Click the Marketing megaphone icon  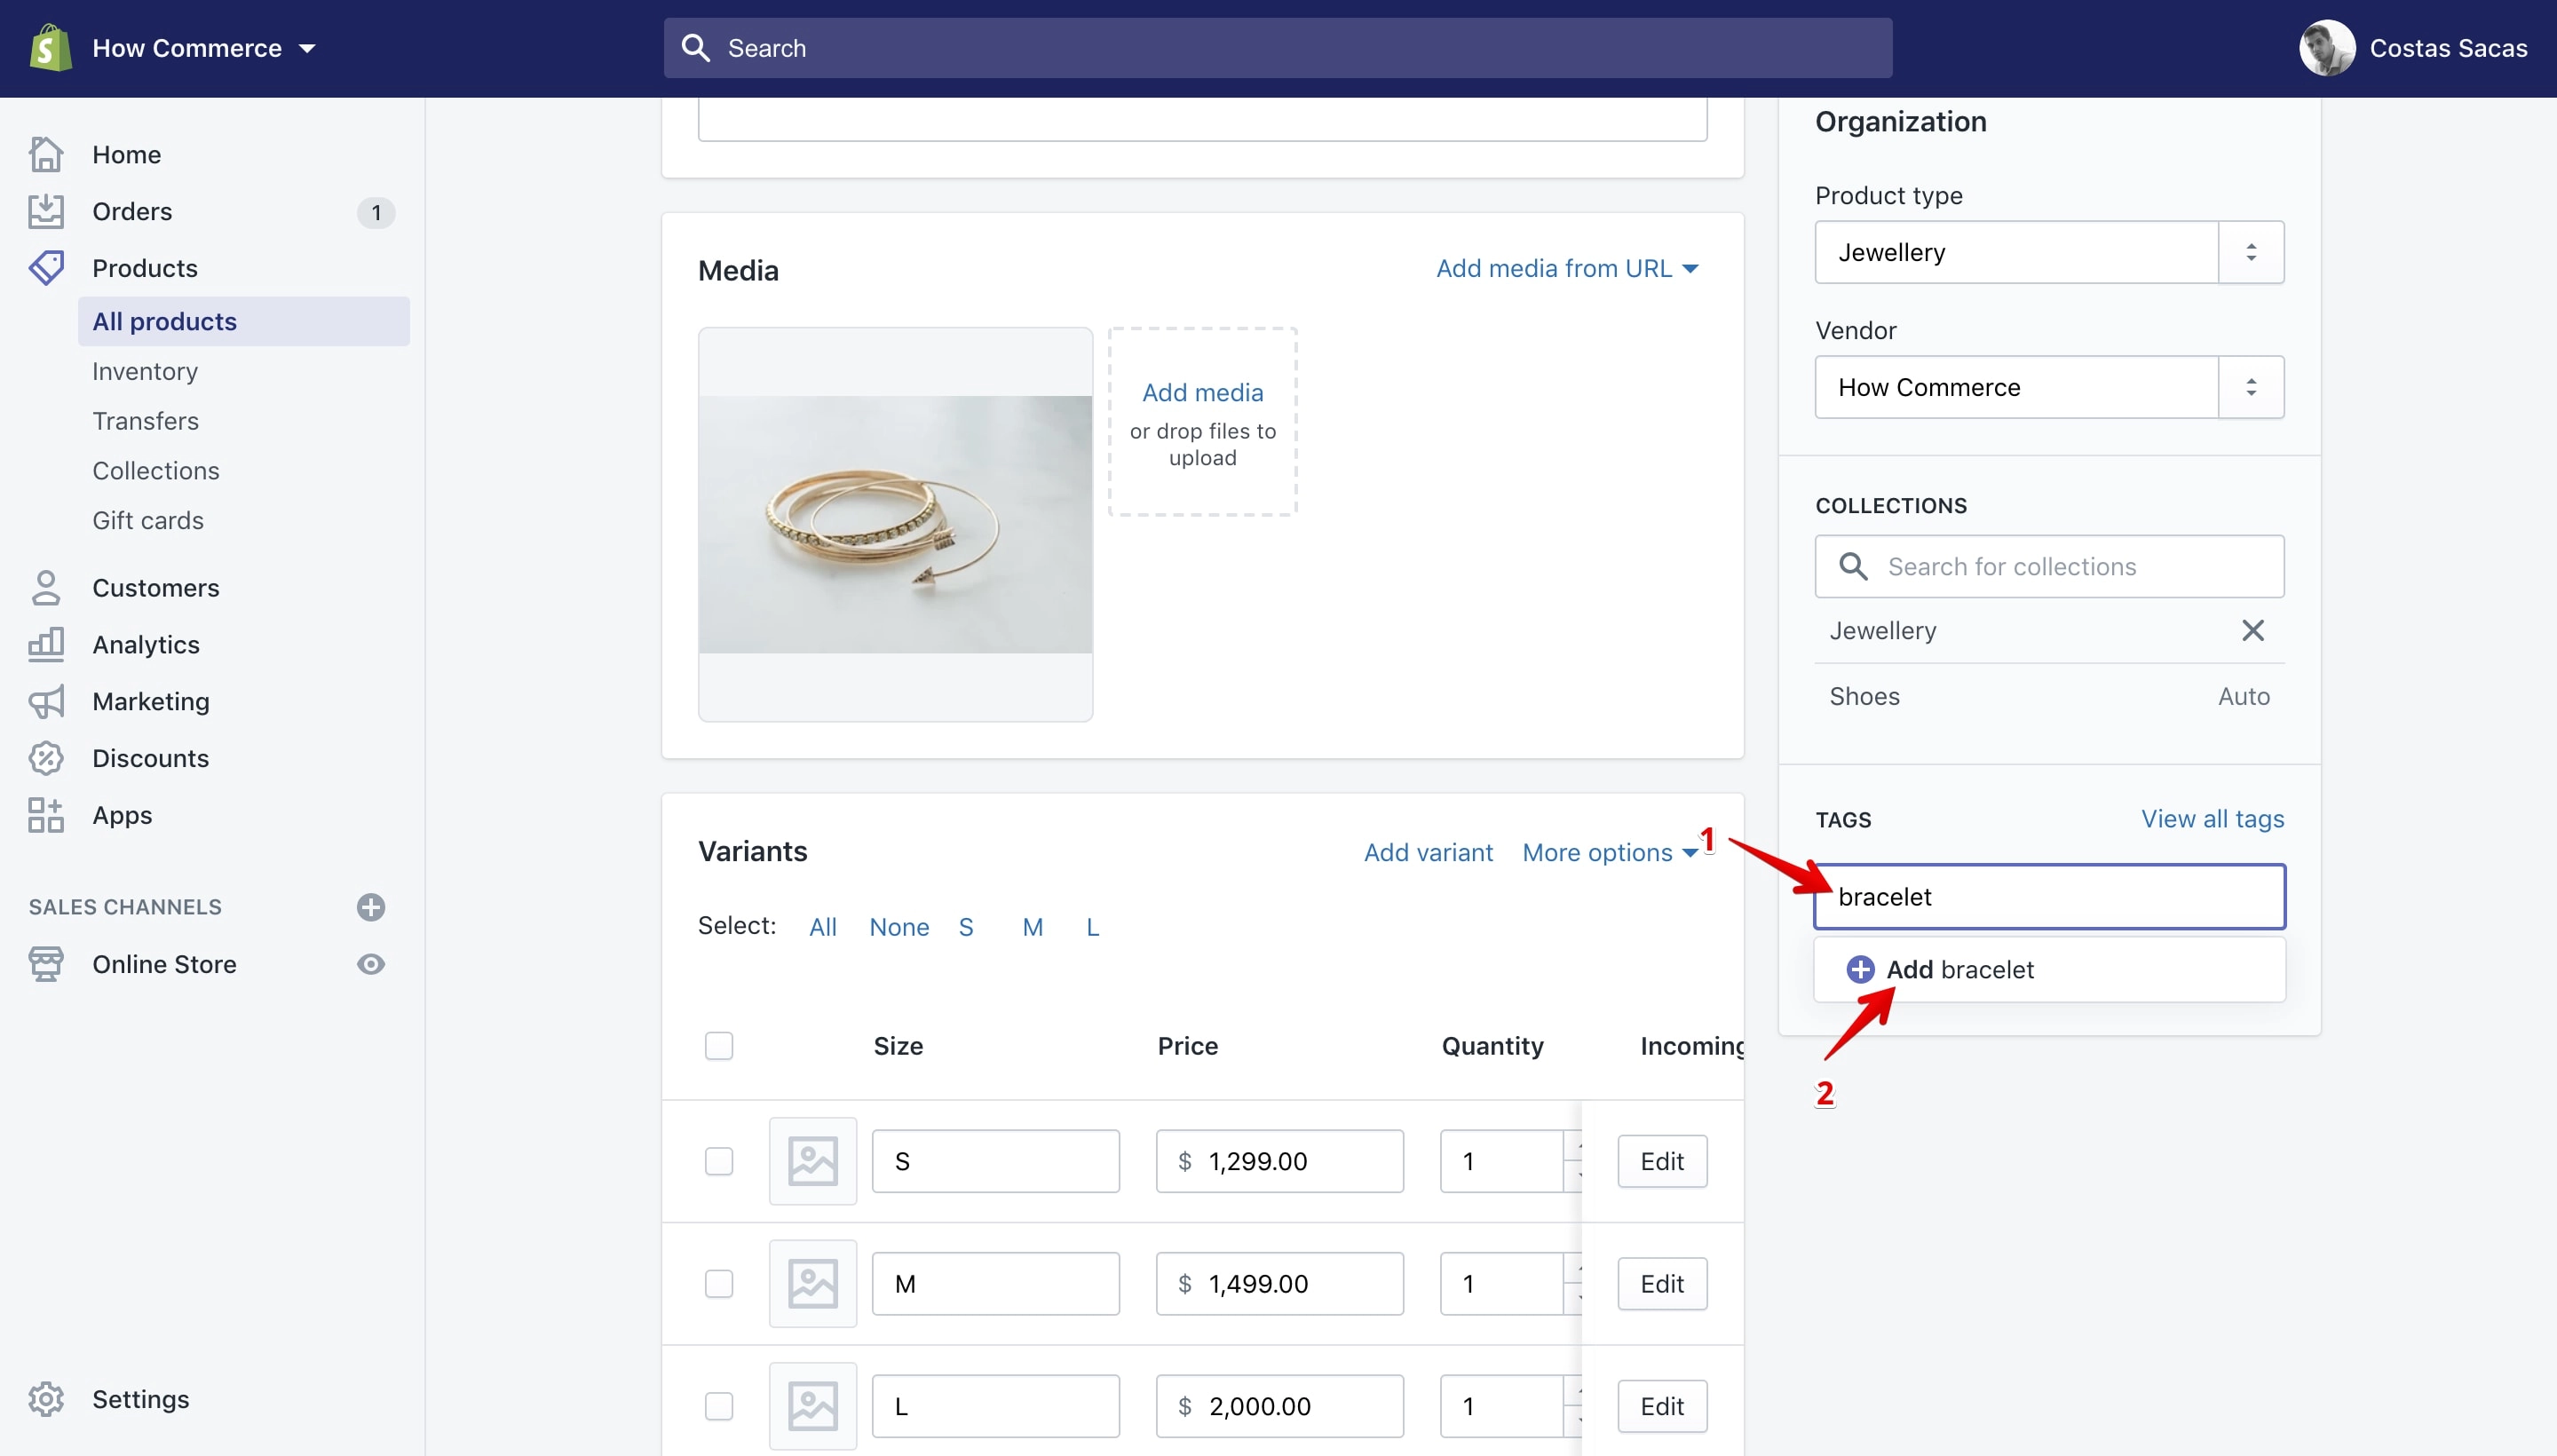coord(46,702)
